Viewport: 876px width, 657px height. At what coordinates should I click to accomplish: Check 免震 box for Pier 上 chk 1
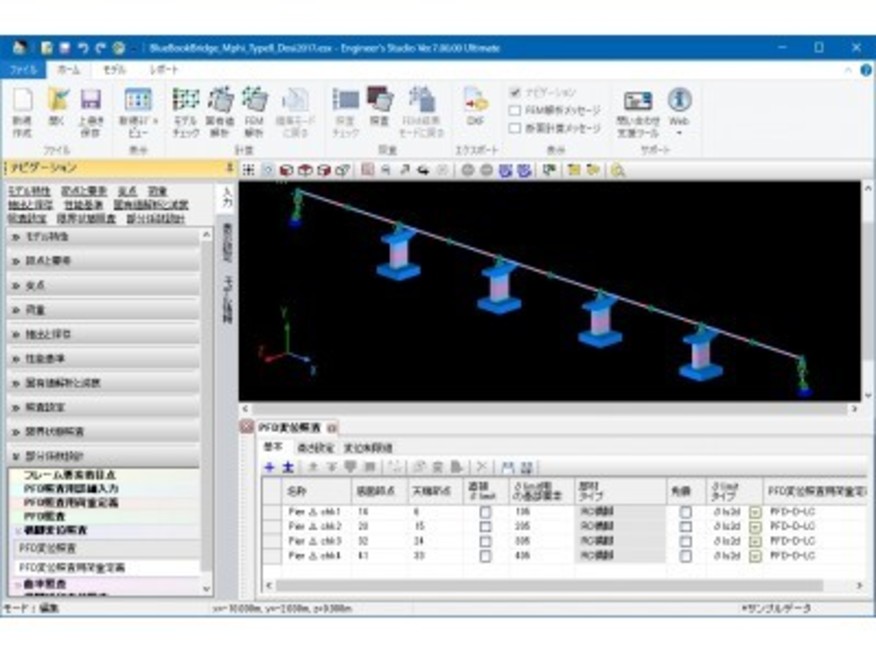(x=685, y=512)
